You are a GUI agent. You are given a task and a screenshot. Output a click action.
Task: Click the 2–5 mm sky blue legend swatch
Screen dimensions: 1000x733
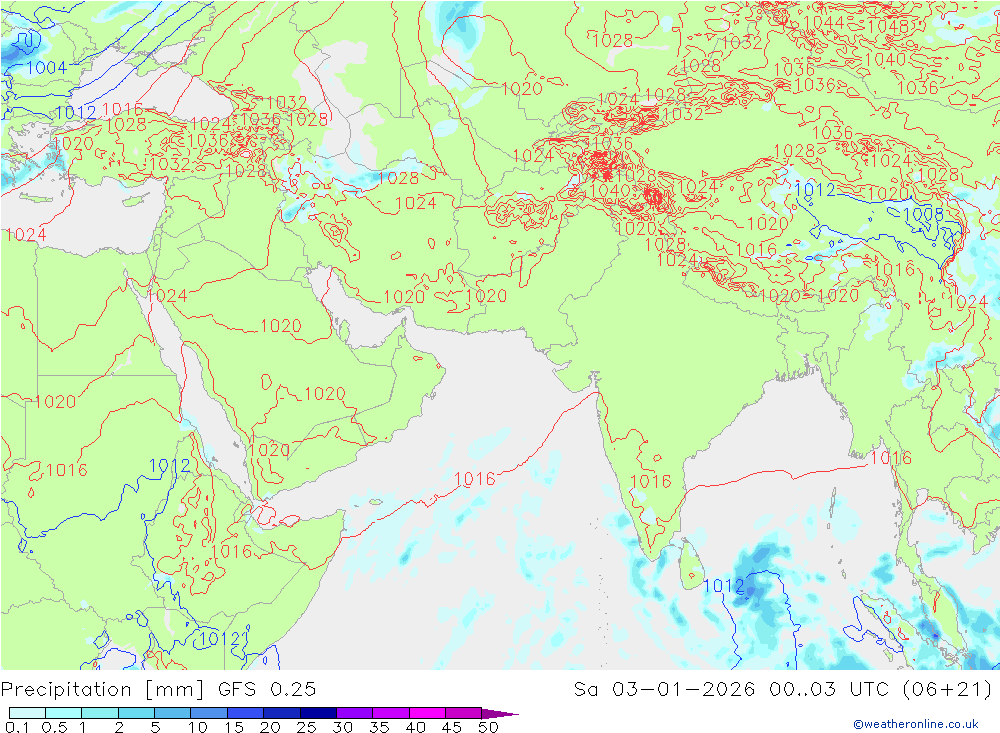pyautogui.click(x=136, y=713)
